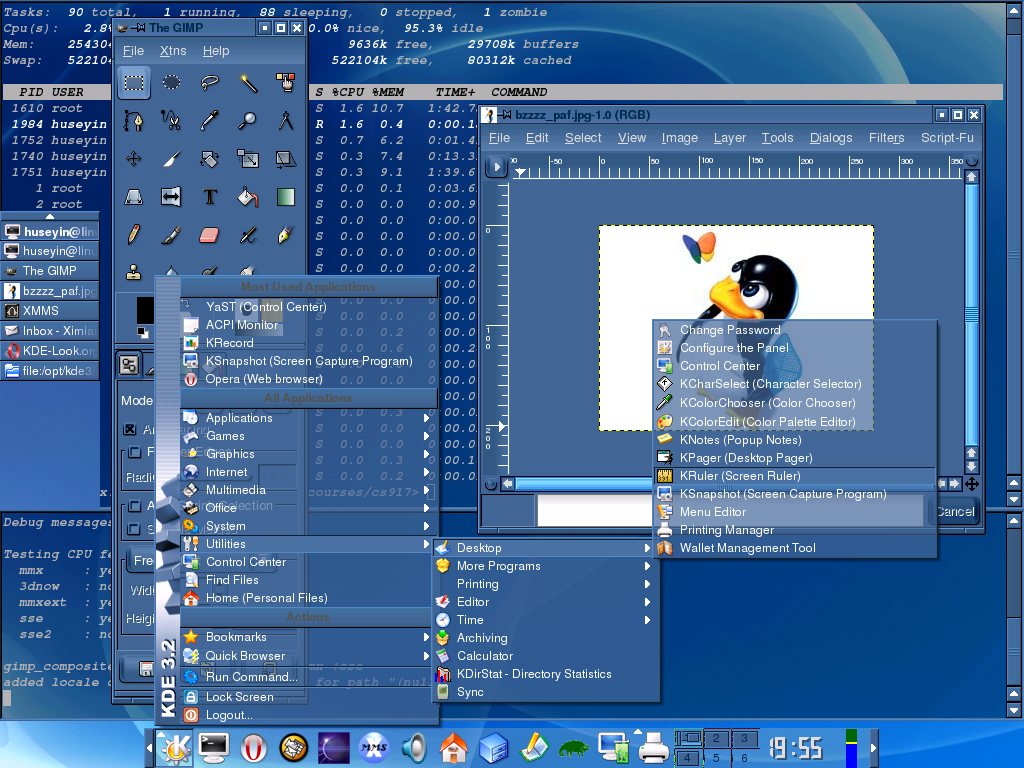
Task: Switch to XMMS in the taskbar
Action: pos(50,311)
